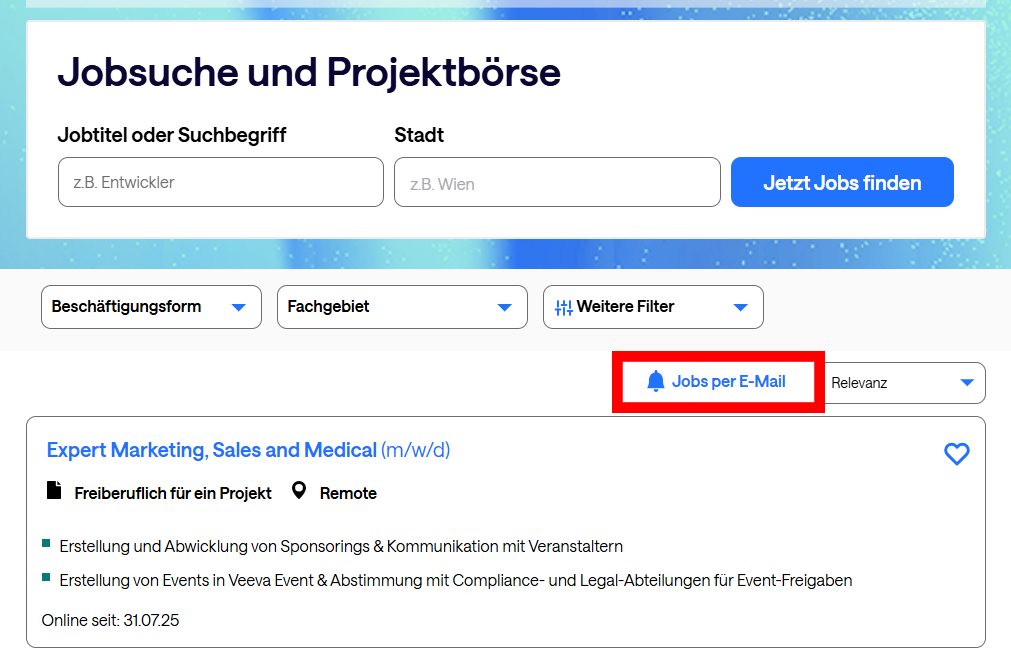The image size is (1011, 665).
Task: Click the location pin icon beside Remote
Action: click(x=298, y=491)
